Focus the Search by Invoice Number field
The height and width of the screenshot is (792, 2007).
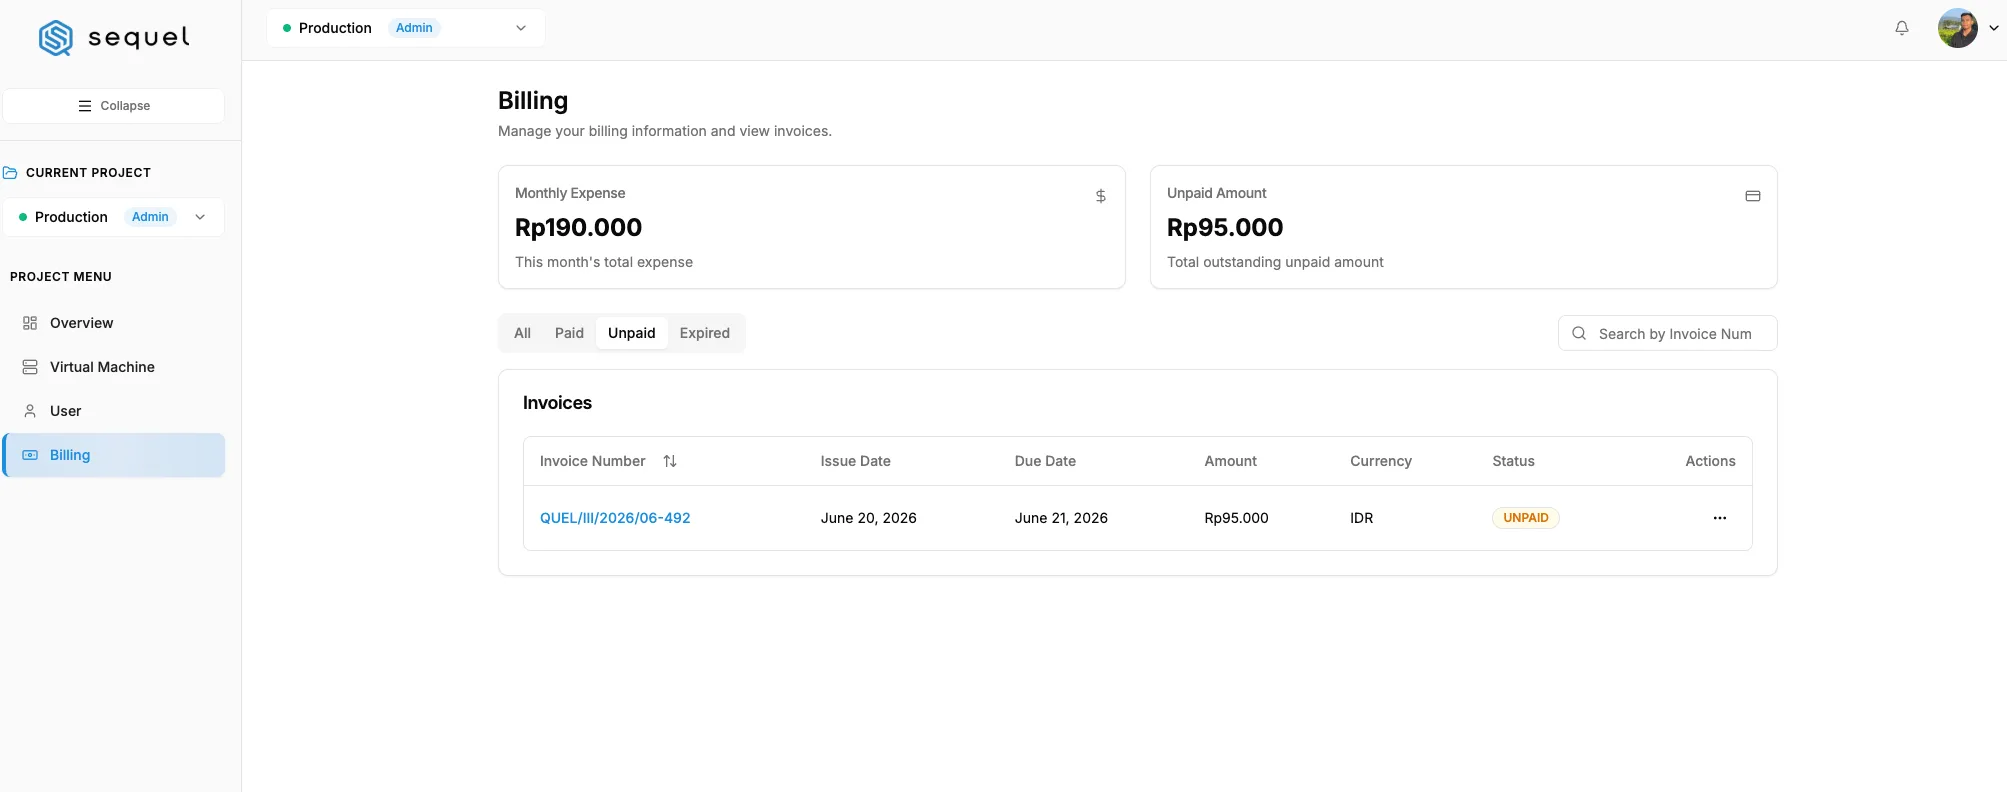1668,333
